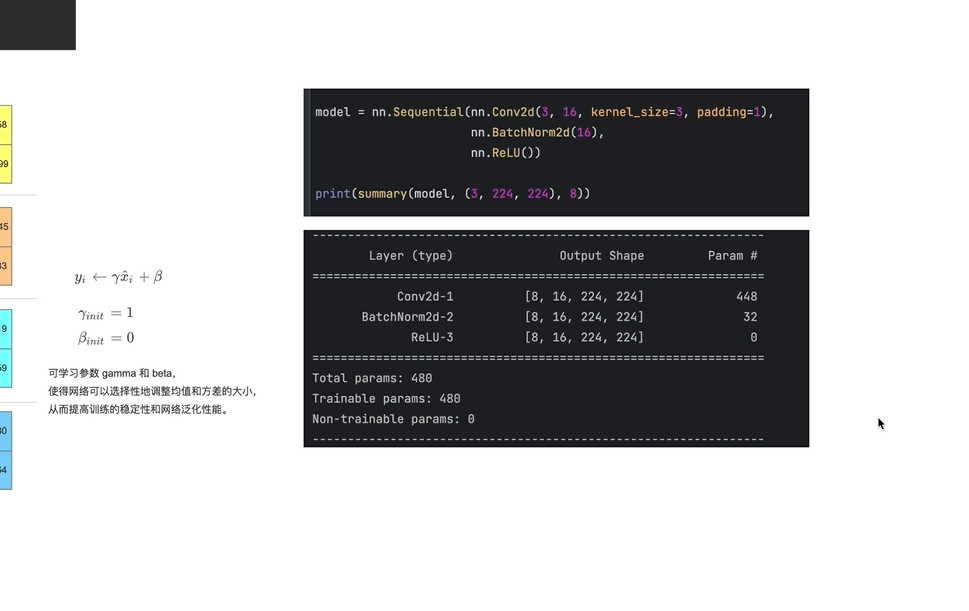
Task: Click 'nn.Sequential' in the code
Action: click(x=417, y=112)
